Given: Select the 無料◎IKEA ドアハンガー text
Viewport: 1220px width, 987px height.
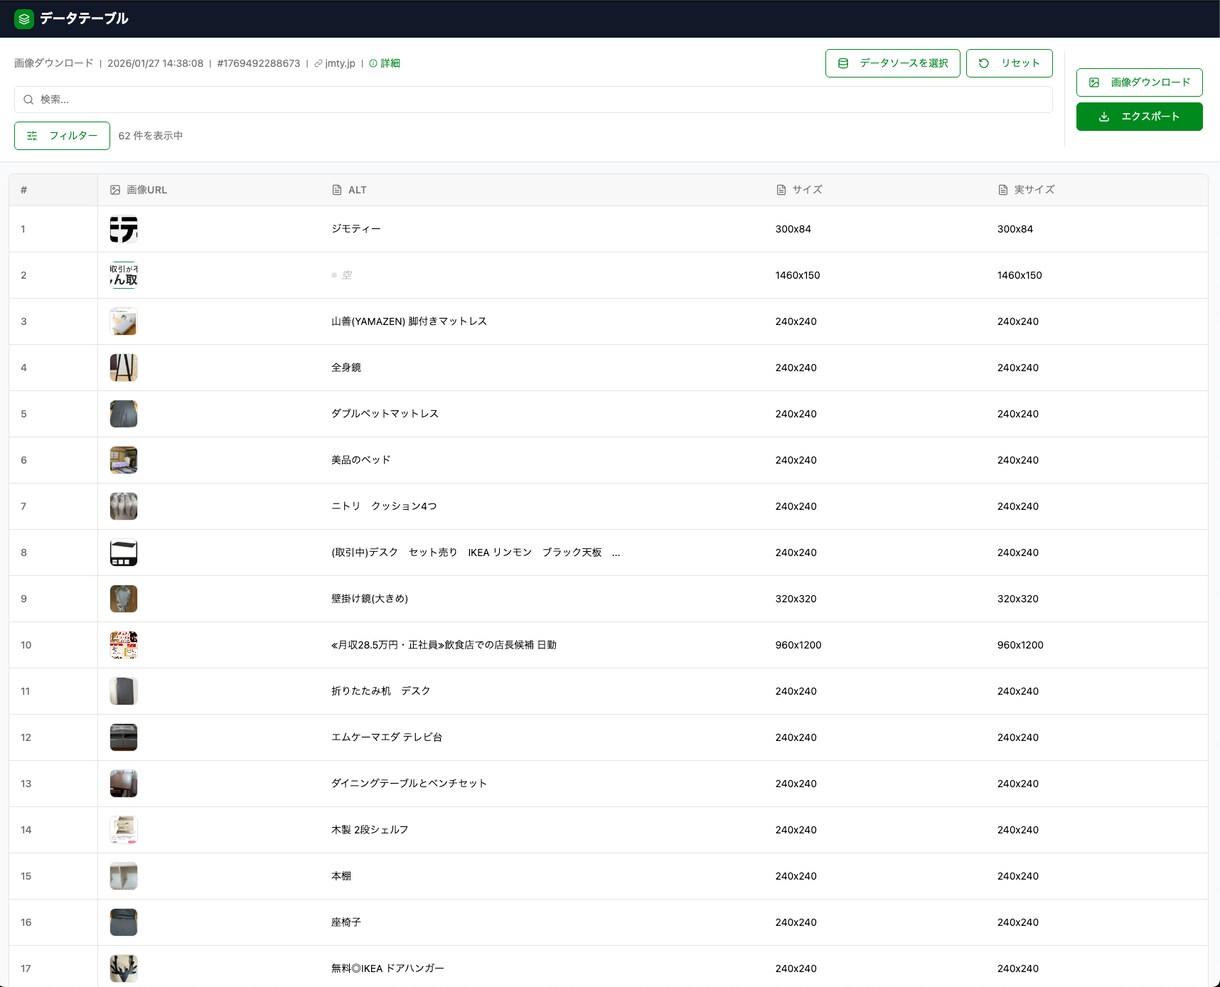Looking at the screenshot, I should (x=388, y=968).
